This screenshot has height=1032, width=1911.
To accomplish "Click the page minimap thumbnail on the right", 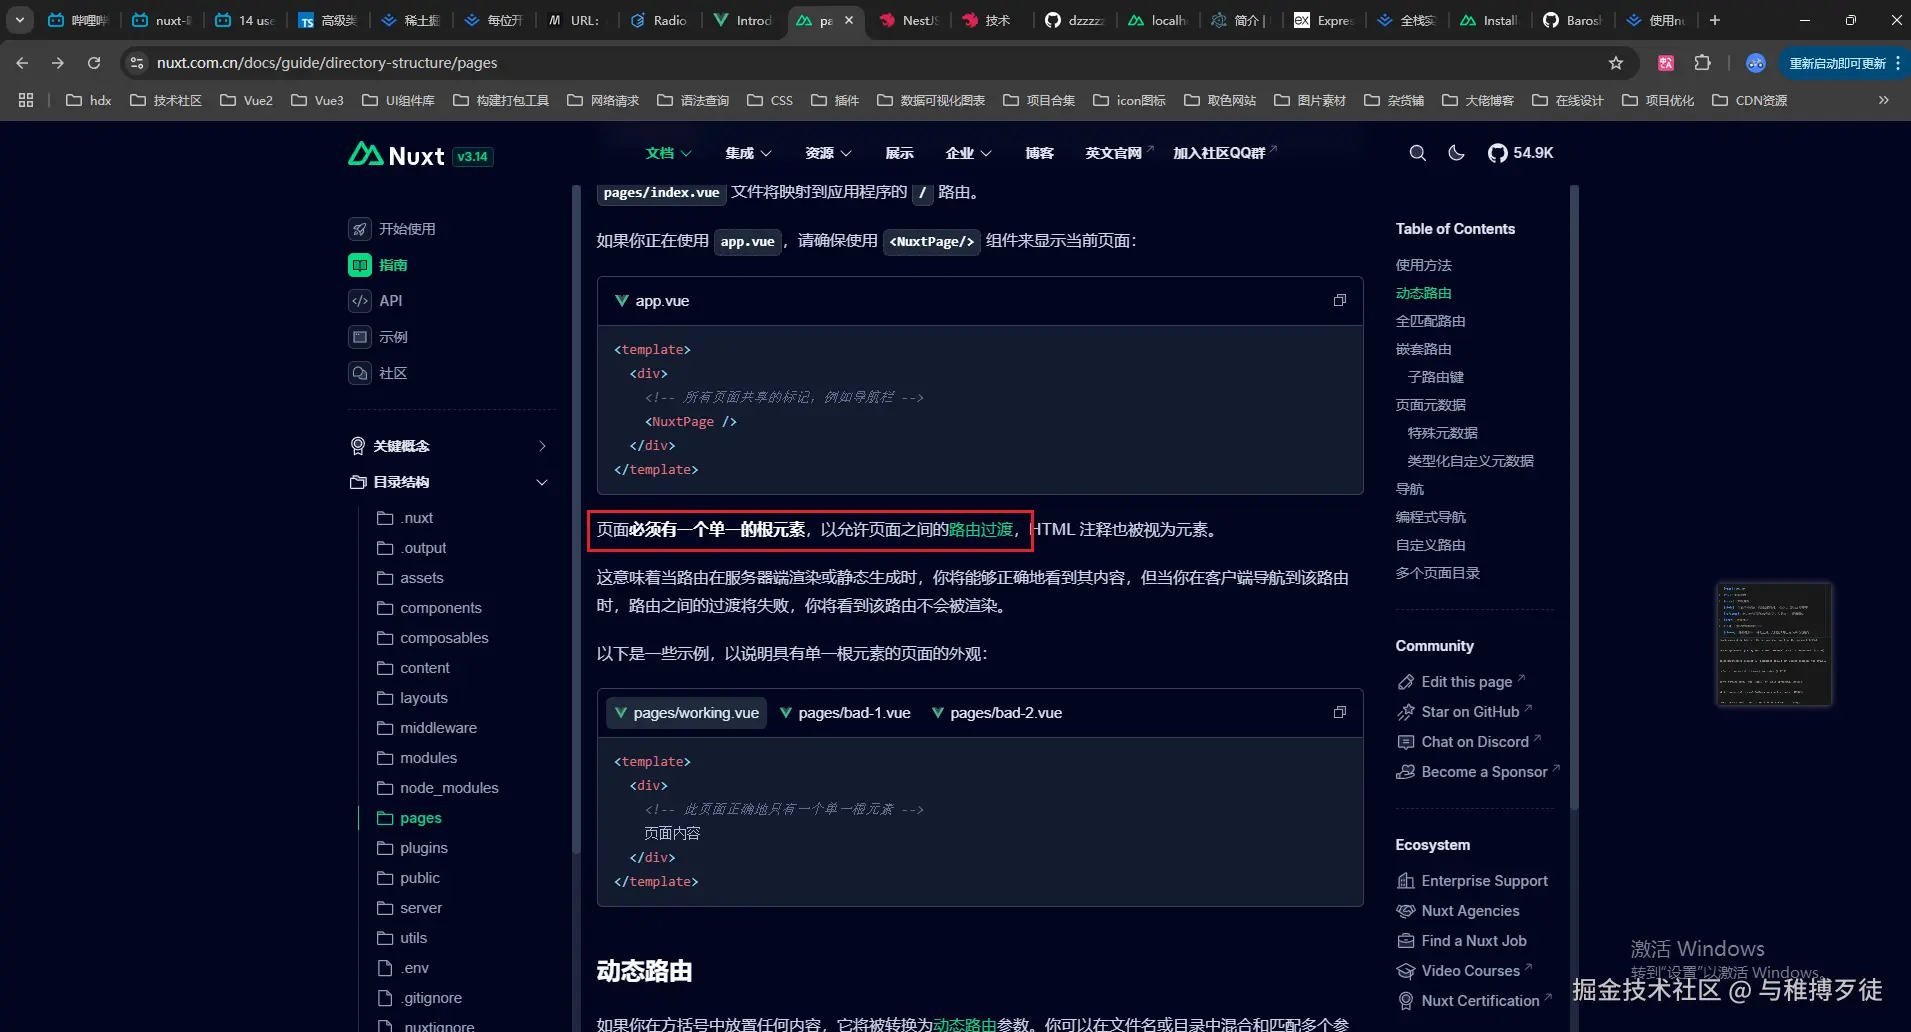I will tap(1774, 644).
